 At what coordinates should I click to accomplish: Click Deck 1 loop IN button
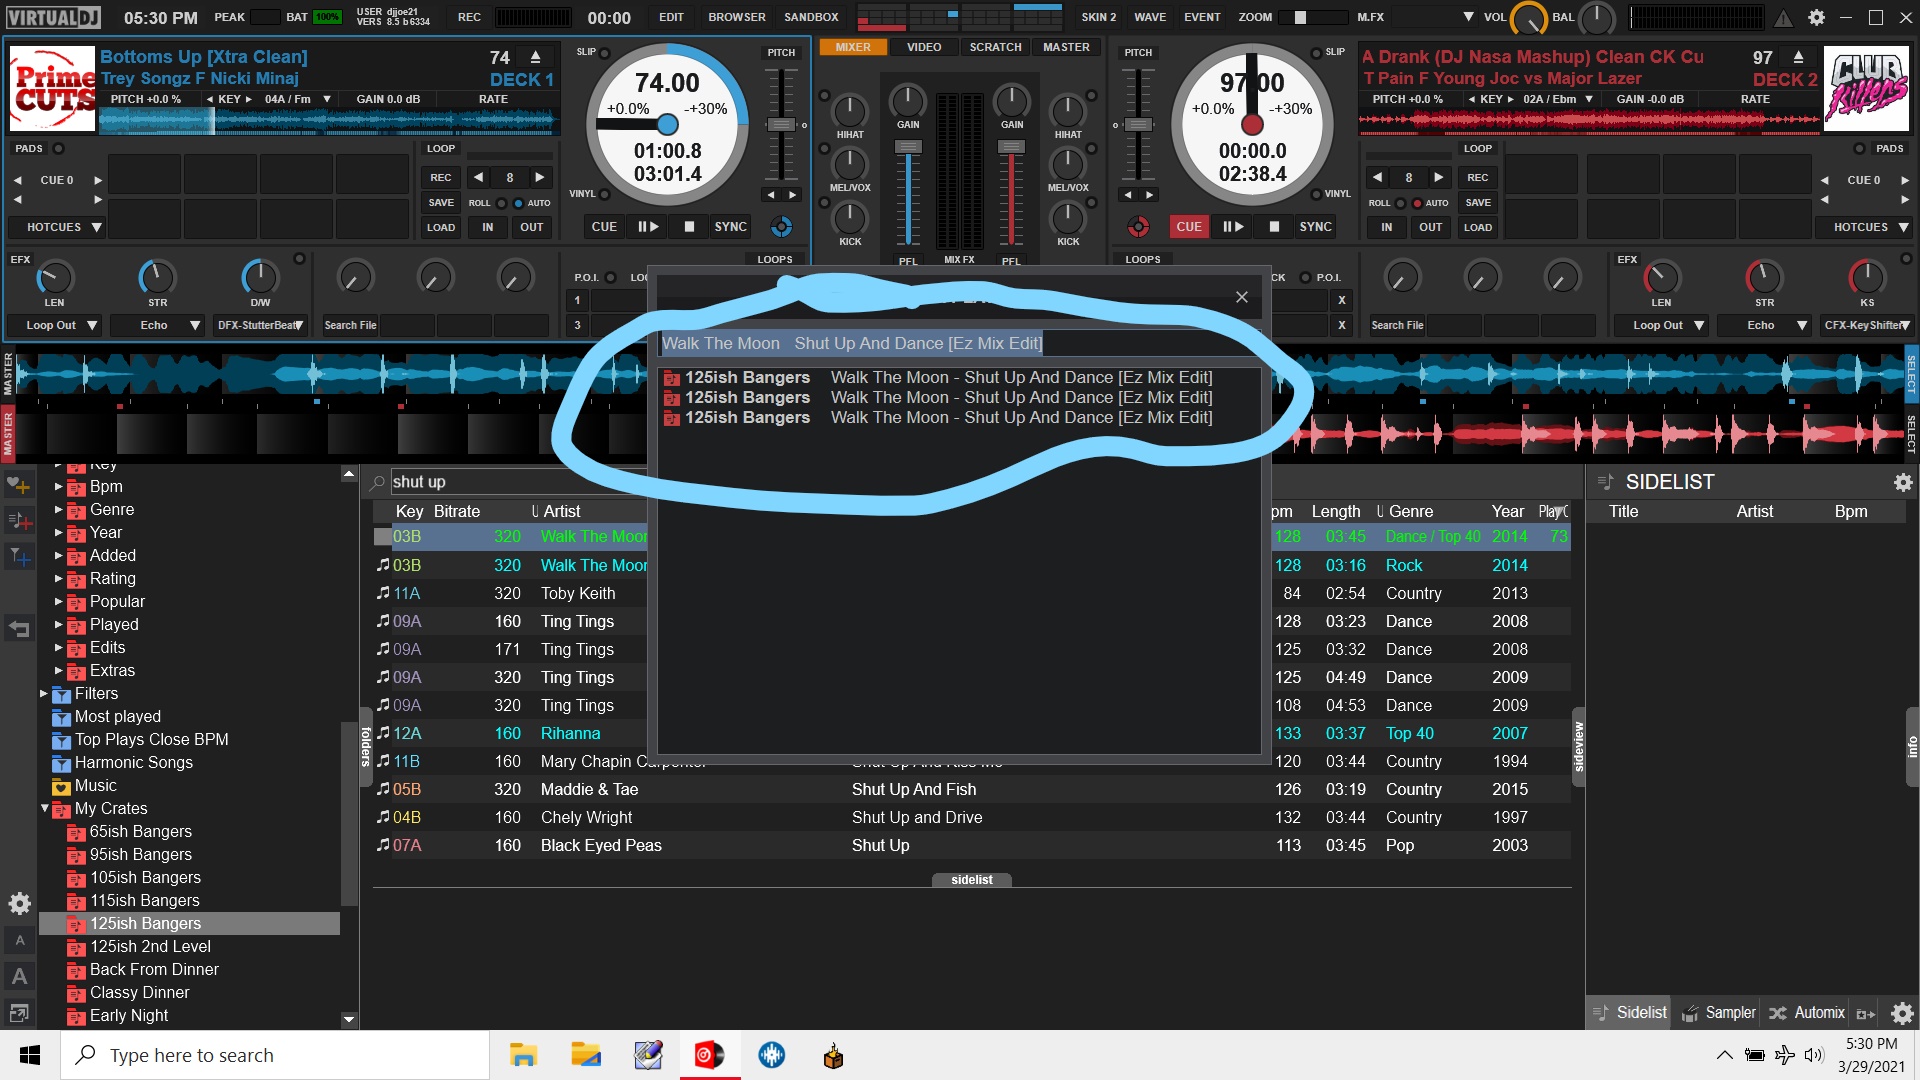point(487,227)
